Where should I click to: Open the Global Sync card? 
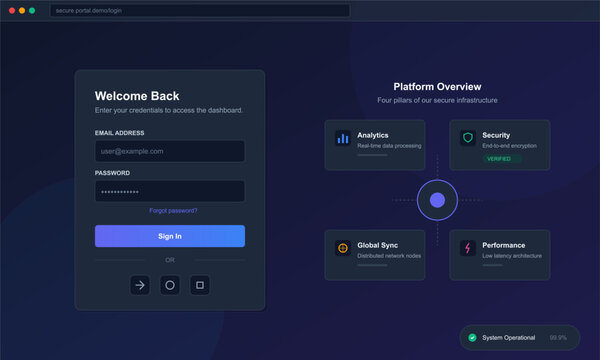(375, 255)
